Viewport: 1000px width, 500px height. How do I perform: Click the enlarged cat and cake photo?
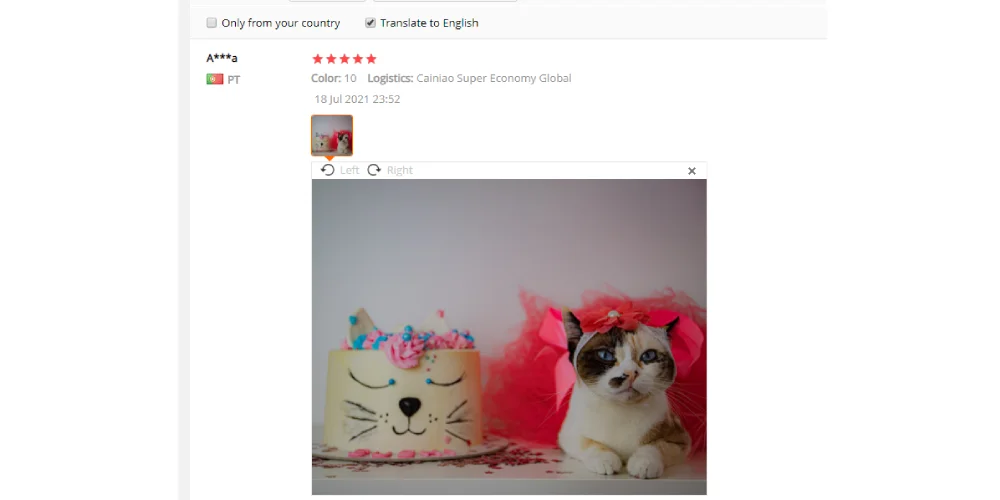(x=509, y=337)
